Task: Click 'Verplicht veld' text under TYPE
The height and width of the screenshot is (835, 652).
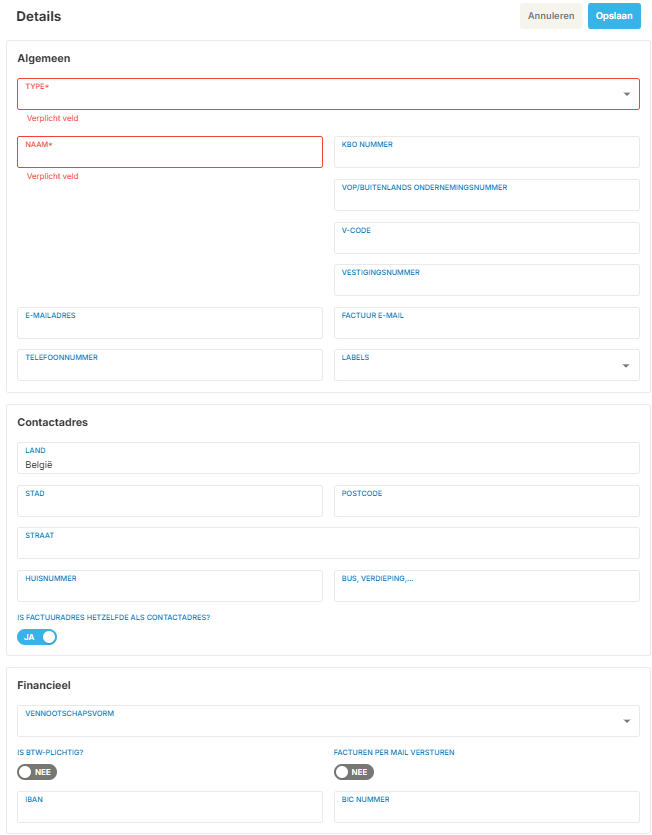Action: pos(53,118)
